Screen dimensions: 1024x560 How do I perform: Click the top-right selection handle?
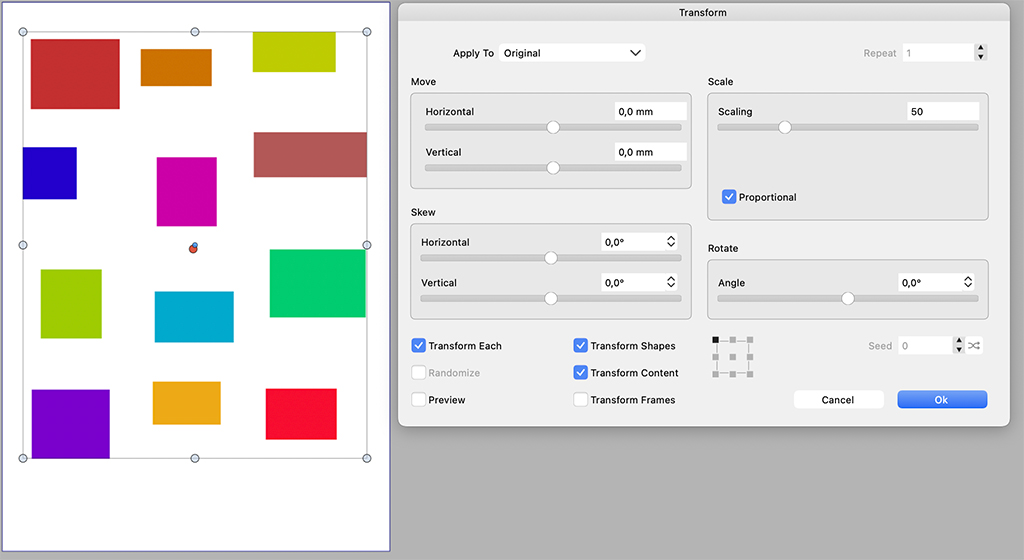(367, 32)
